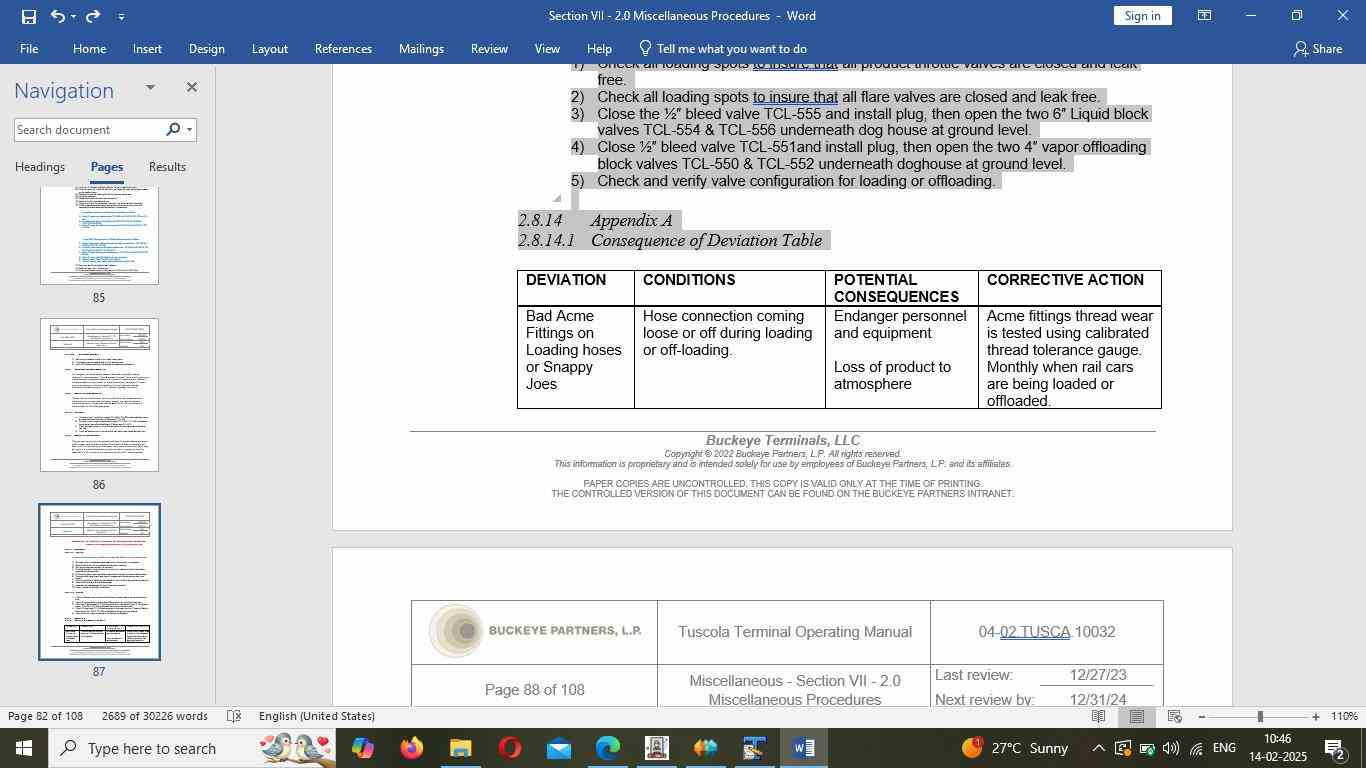Click the Undo arrow icon
Screen dimensions: 1366x768
click(58, 16)
